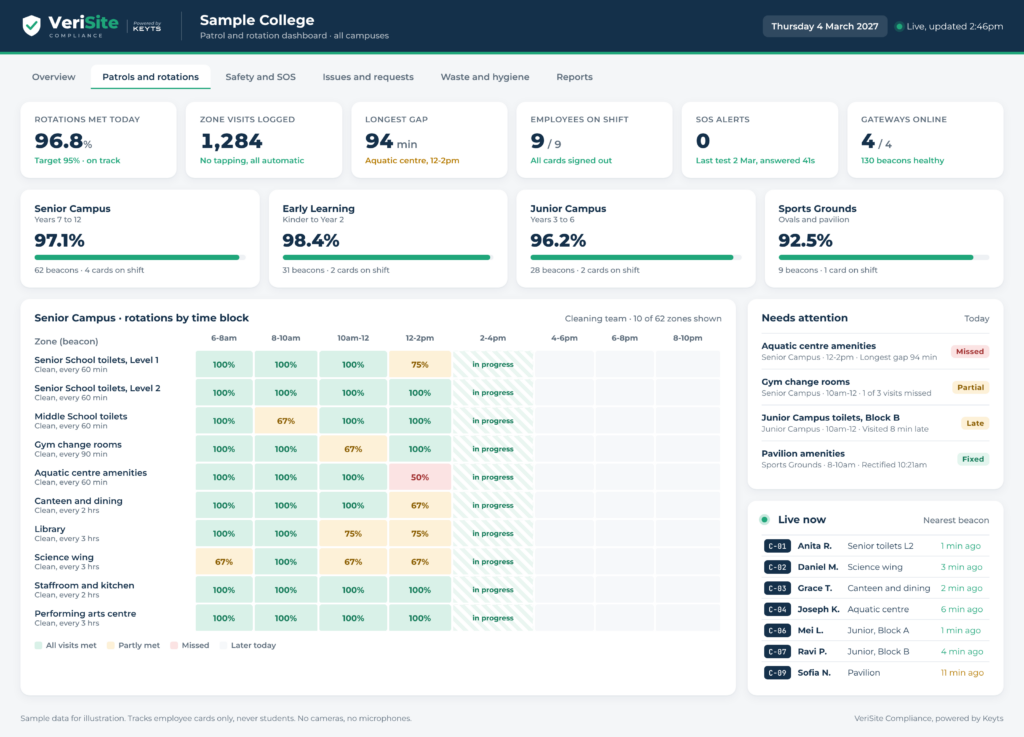Click Performing arts centre in progress cell
1024x737 pixels.
coord(493,618)
